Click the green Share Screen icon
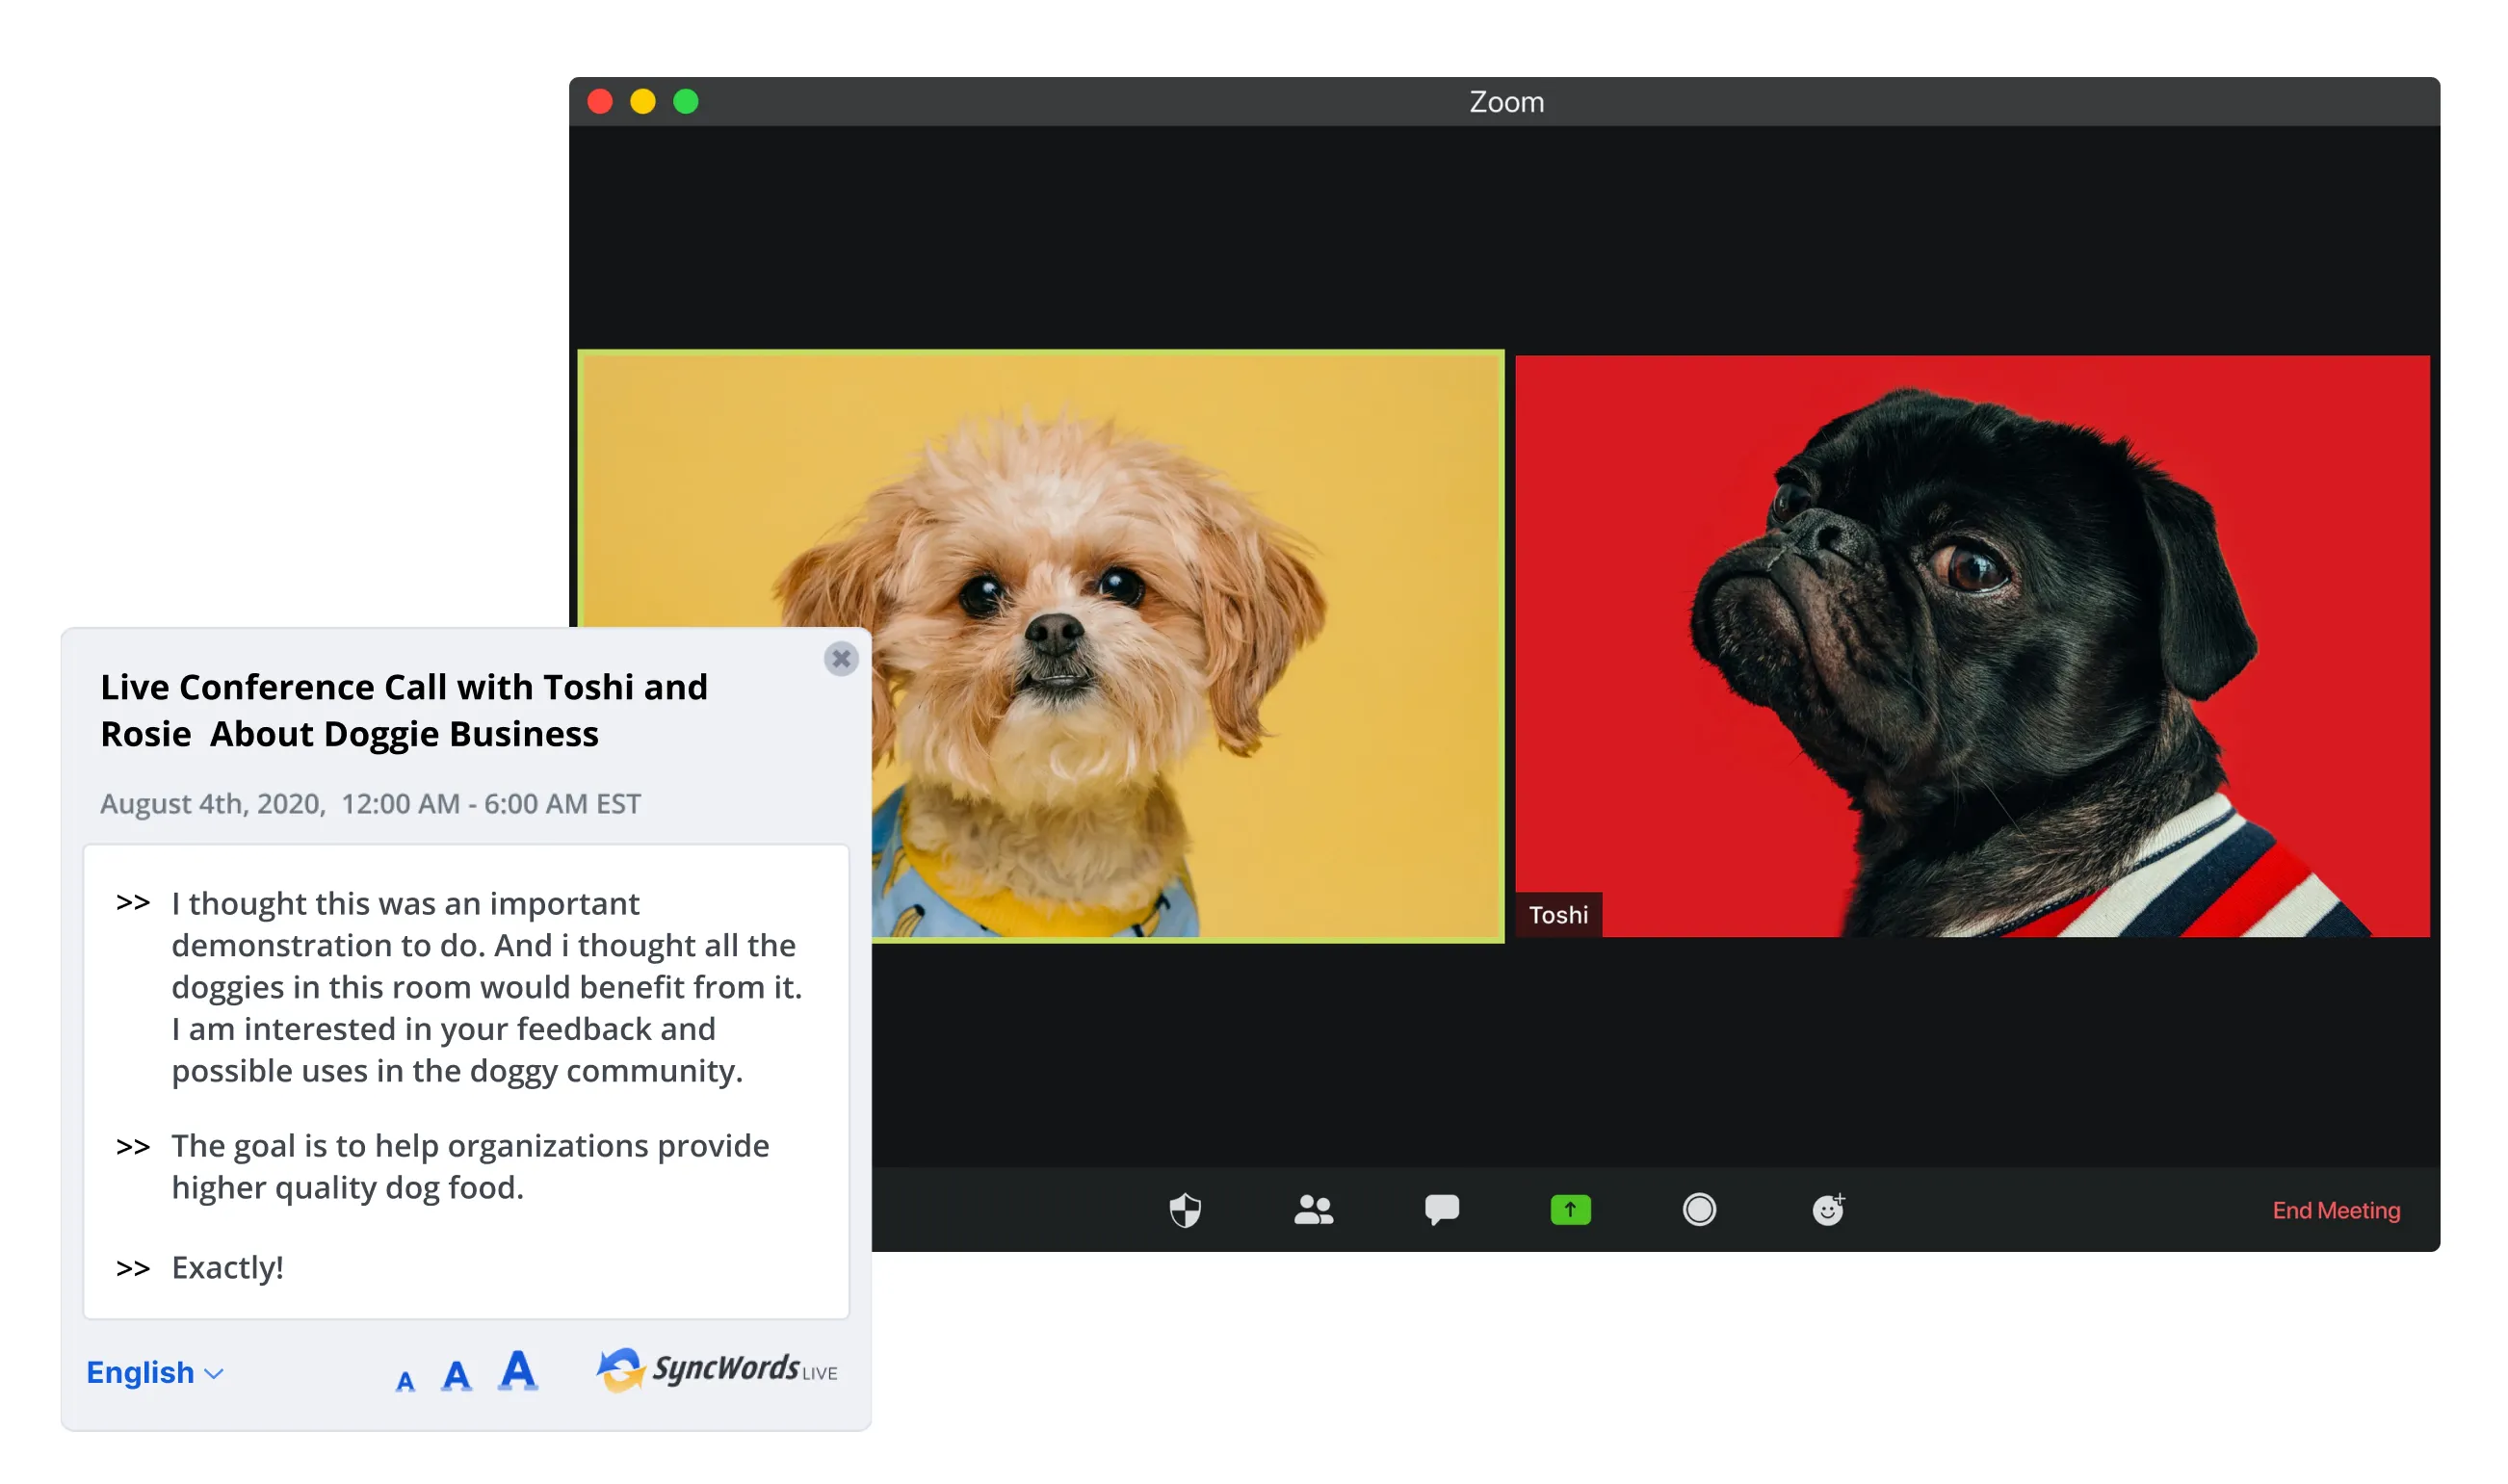 pyautogui.click(x=1570, y=1210)
